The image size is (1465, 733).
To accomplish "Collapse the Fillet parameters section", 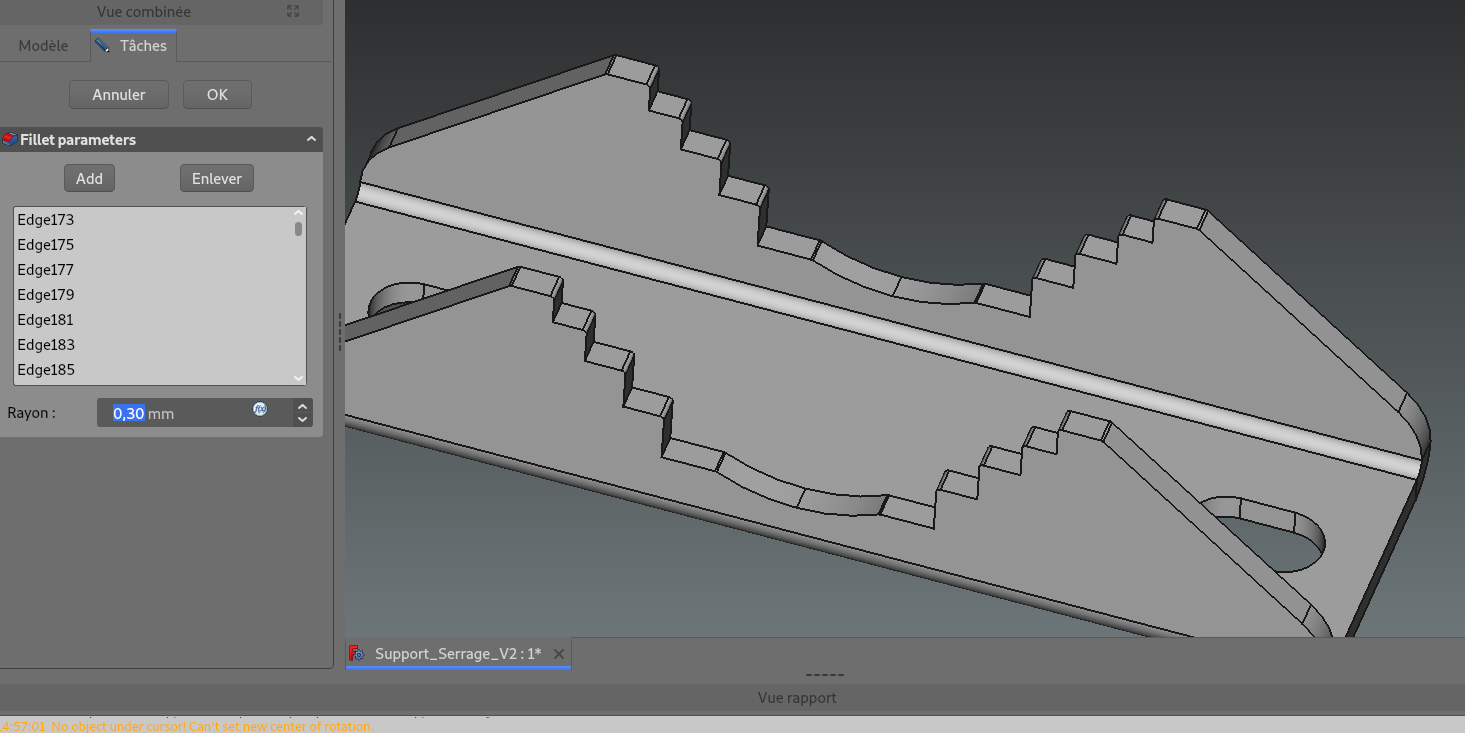I will click(311, 140).
